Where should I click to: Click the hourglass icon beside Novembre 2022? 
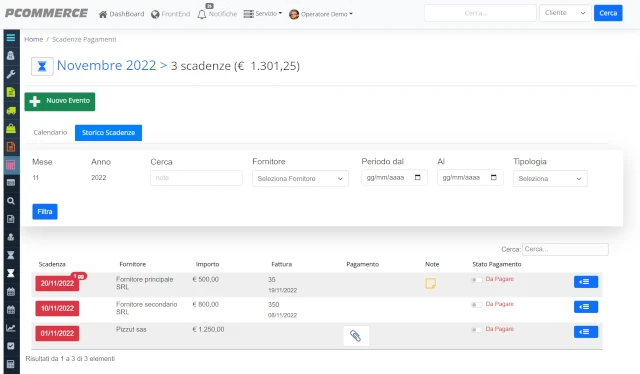[x=42, y=66]
